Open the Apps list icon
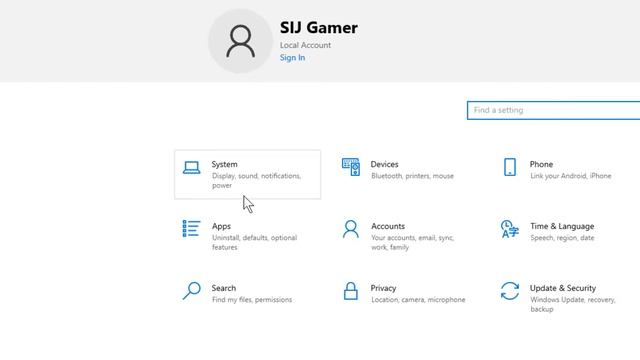 (x=191, y=229)
